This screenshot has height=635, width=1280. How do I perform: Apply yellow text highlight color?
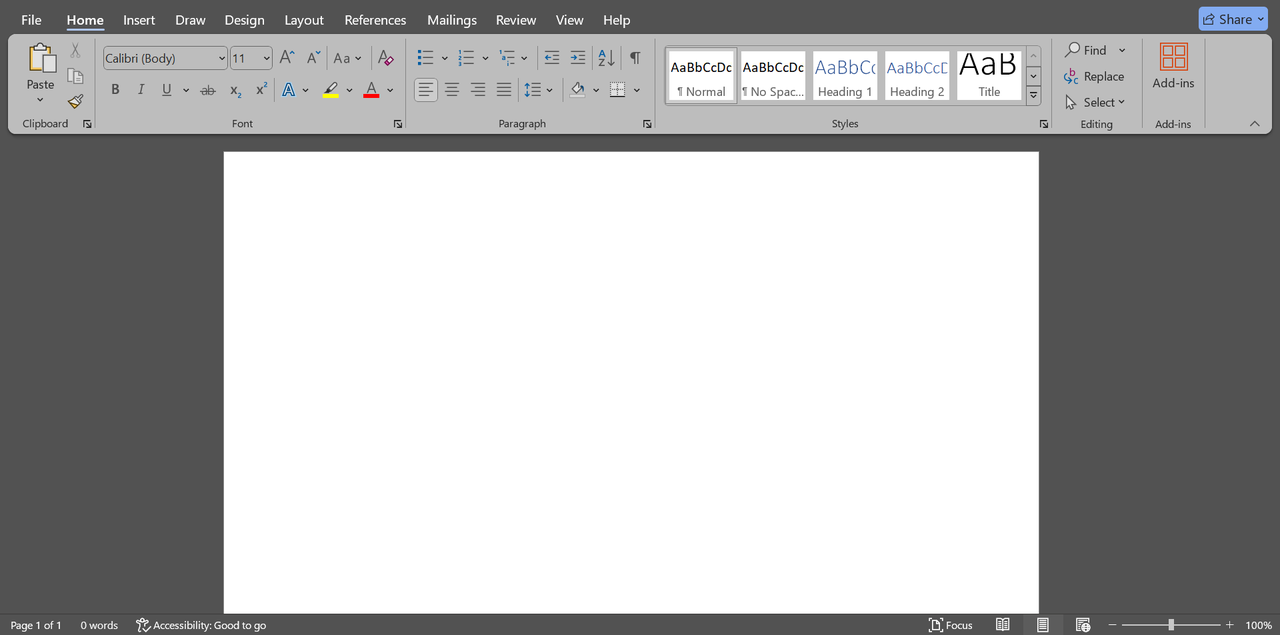click(x=331, y=90)
